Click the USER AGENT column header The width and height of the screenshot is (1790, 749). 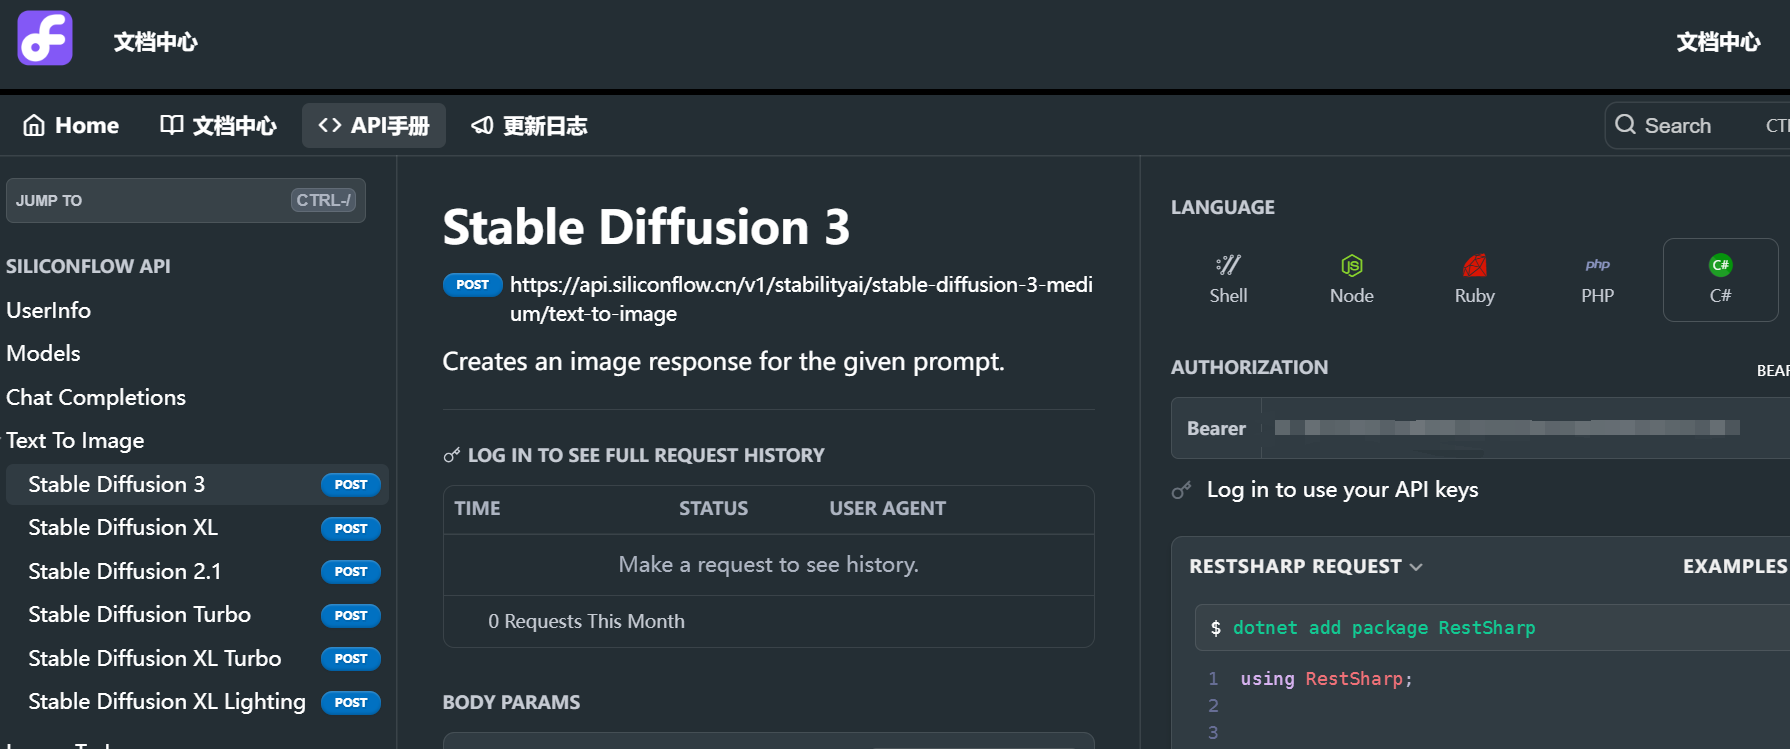[x=887, y=509]
